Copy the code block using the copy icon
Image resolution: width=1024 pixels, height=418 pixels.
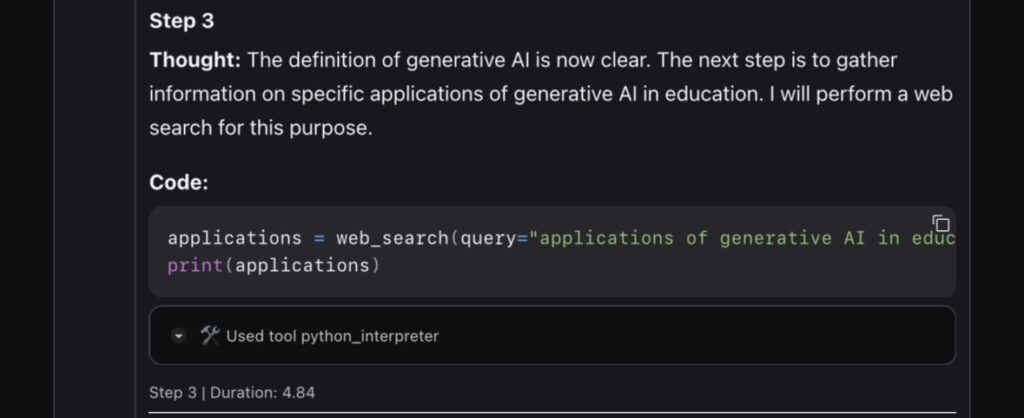[940, 223]
